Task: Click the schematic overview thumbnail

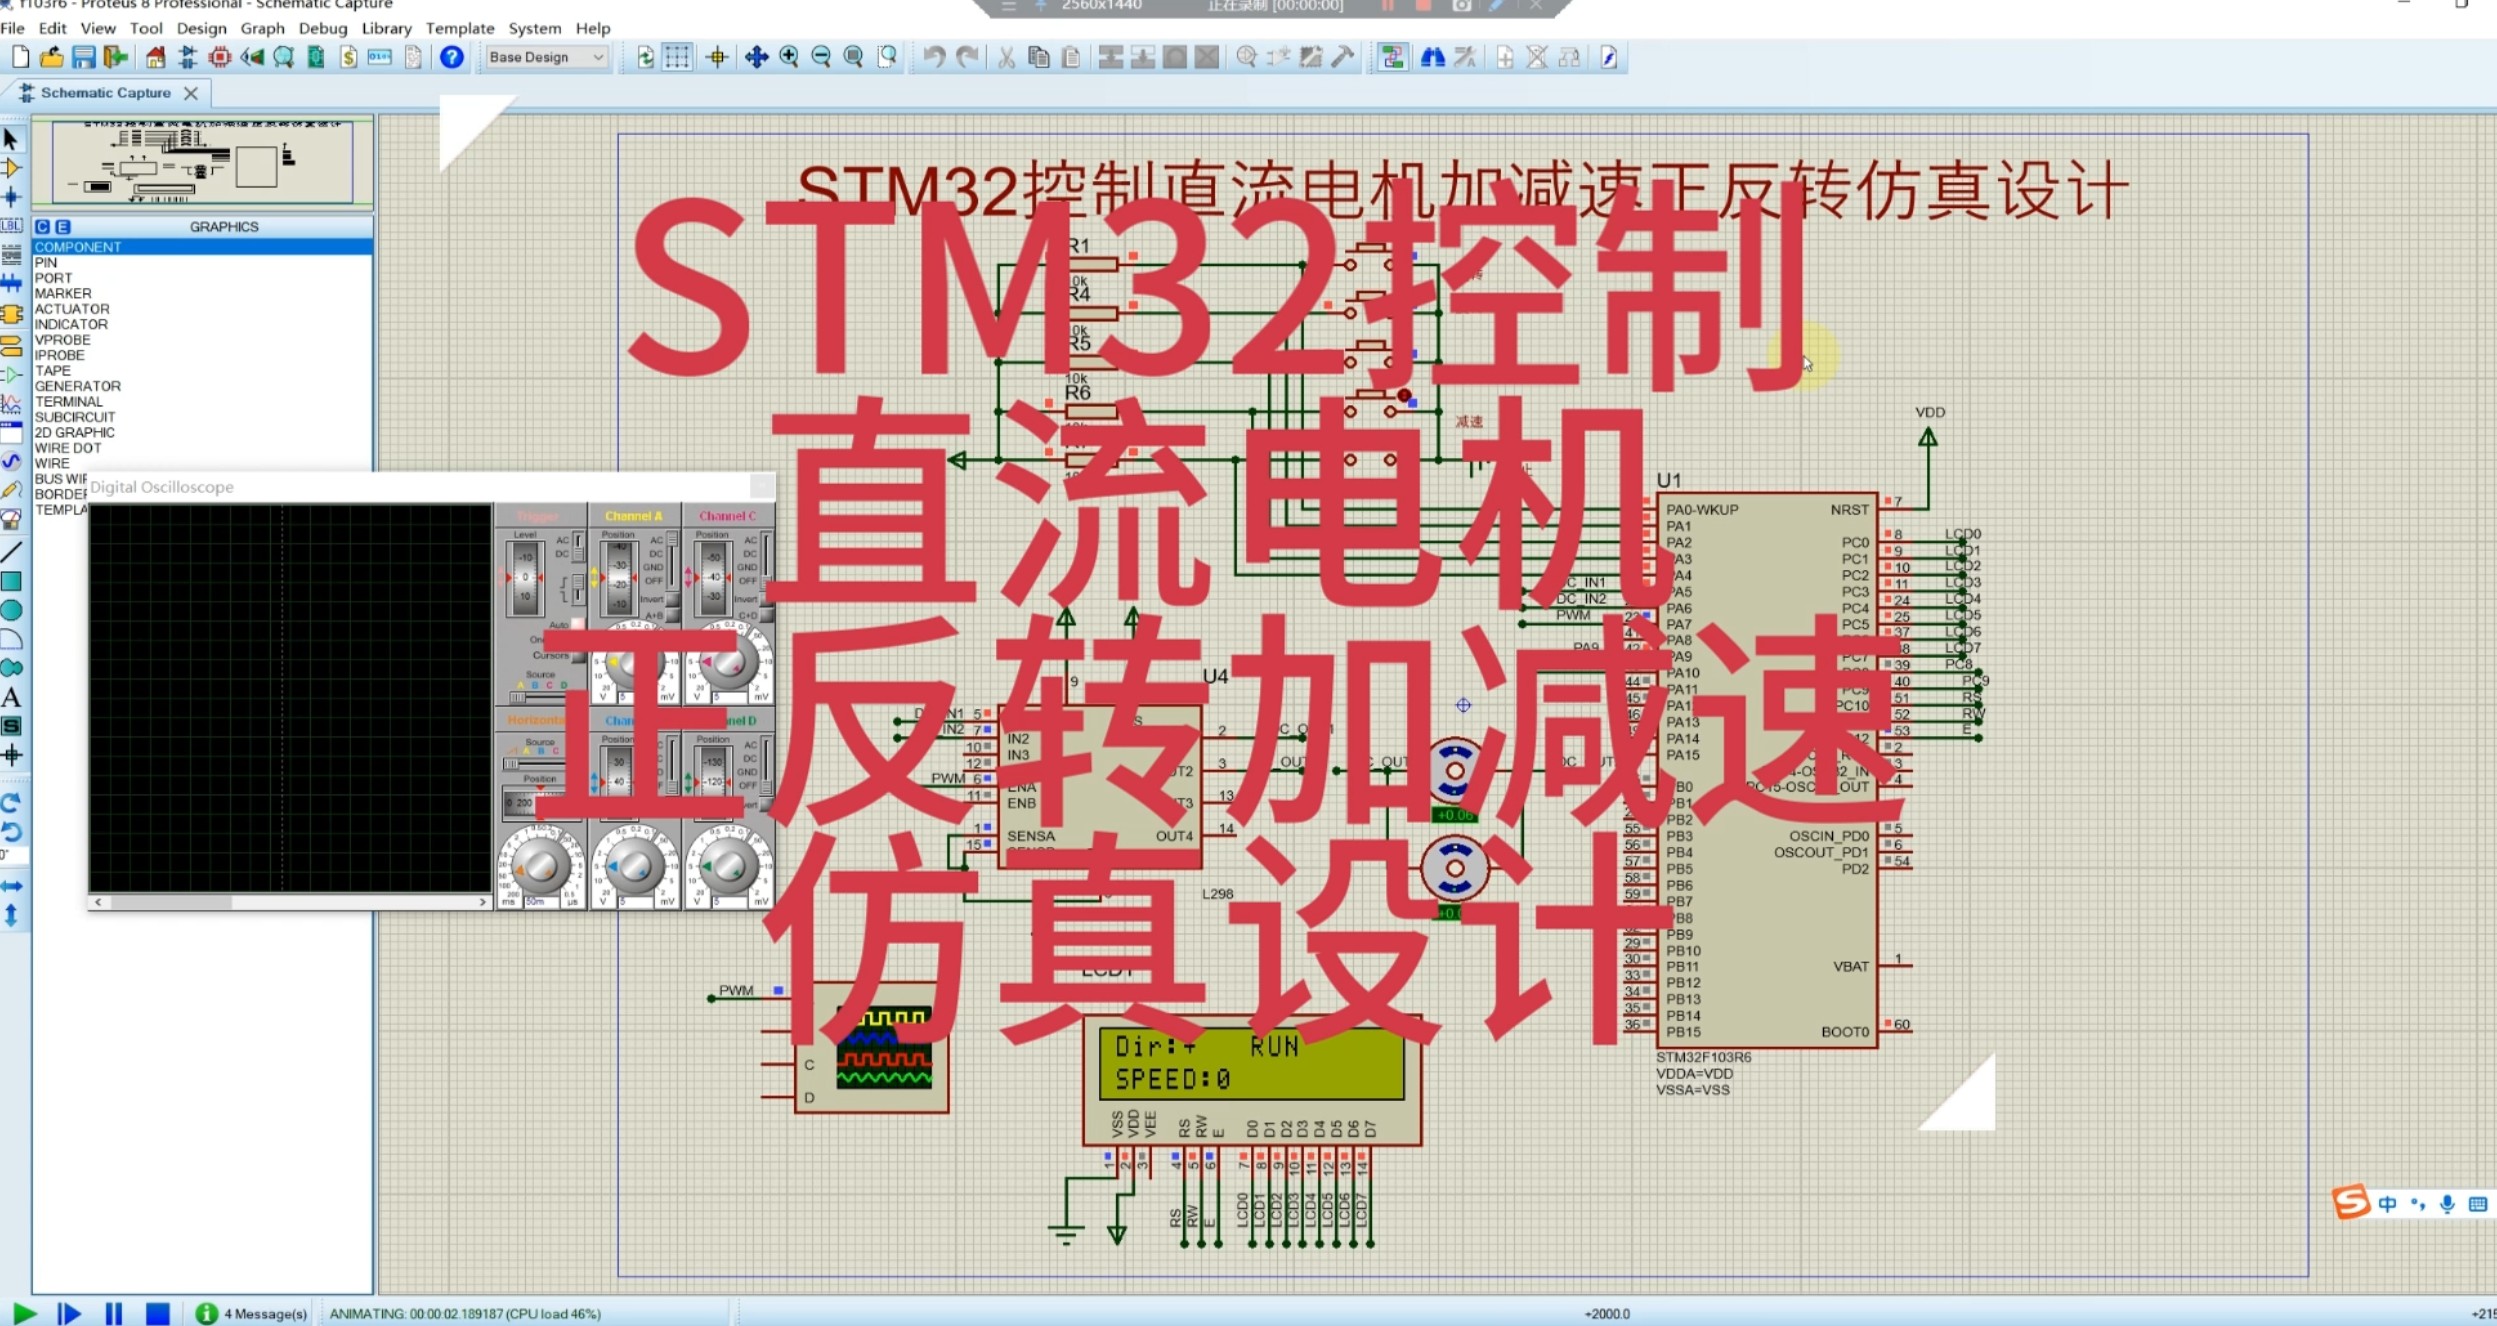Action: [x=202, y=161]
